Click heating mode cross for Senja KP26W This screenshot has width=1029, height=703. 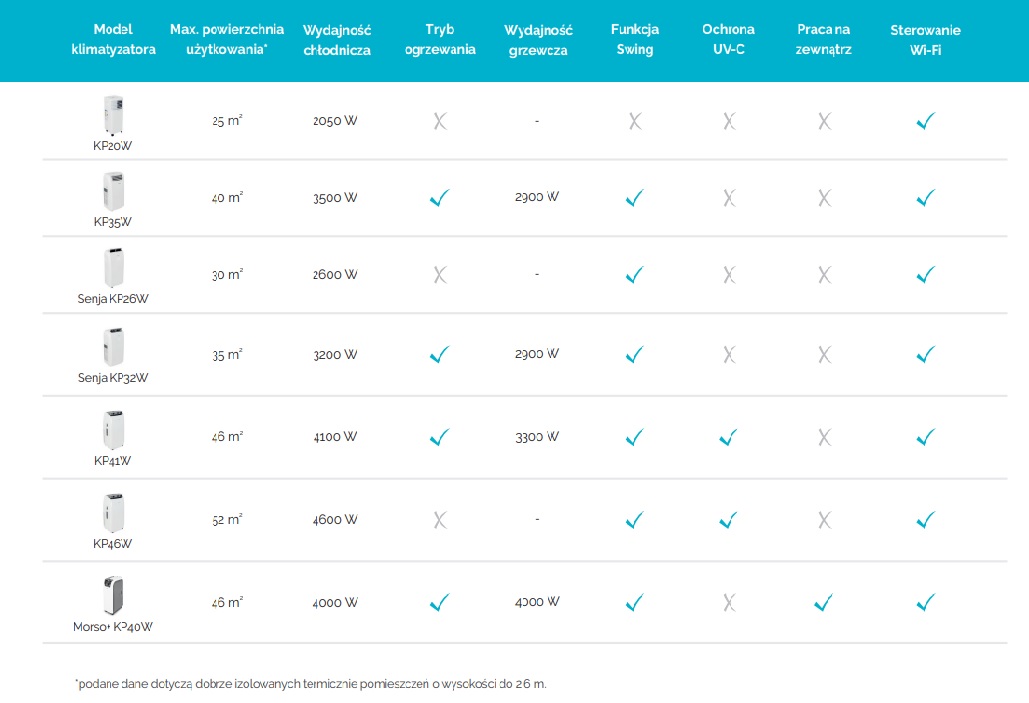[x=439, y=275]
